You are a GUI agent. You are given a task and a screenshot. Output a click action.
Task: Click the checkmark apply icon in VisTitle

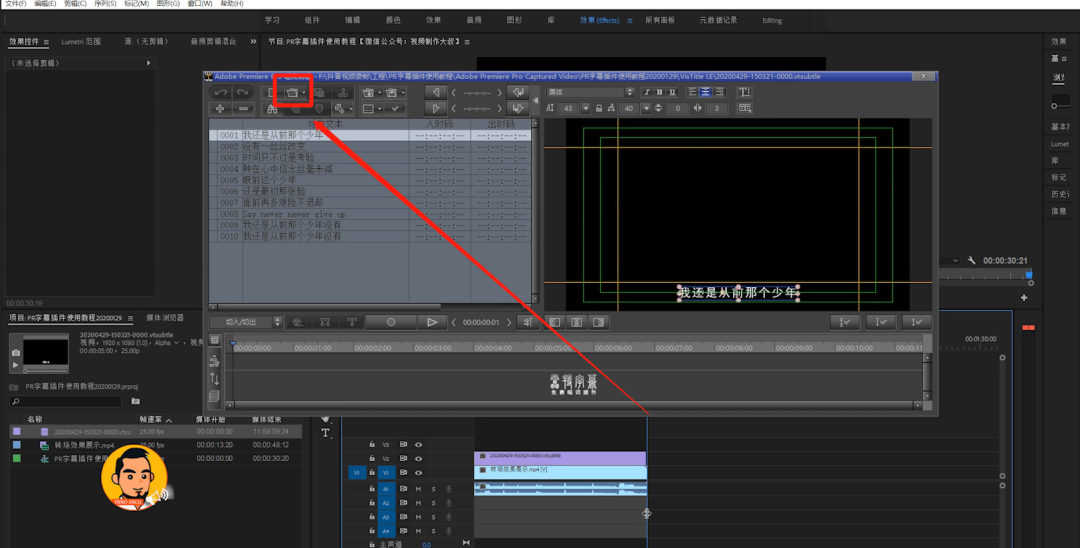(395, 109)
